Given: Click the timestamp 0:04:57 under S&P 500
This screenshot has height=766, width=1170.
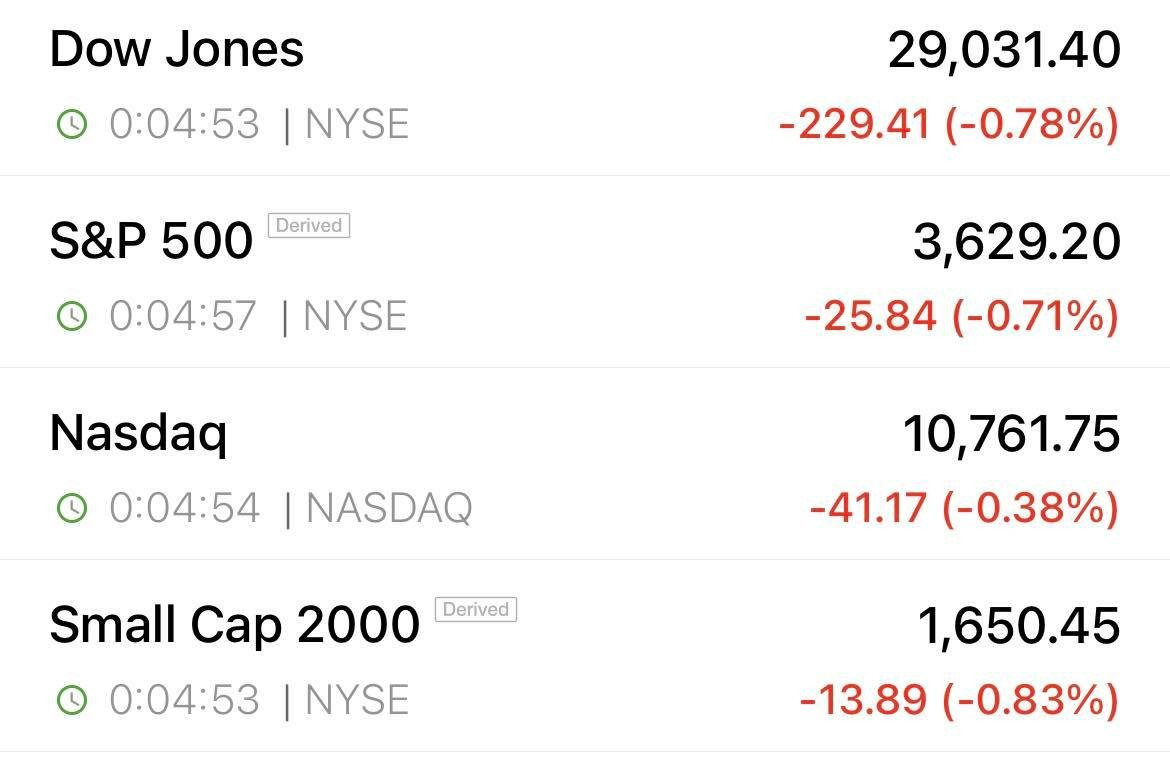Looking at the screenshot, I should click(184, 315).
